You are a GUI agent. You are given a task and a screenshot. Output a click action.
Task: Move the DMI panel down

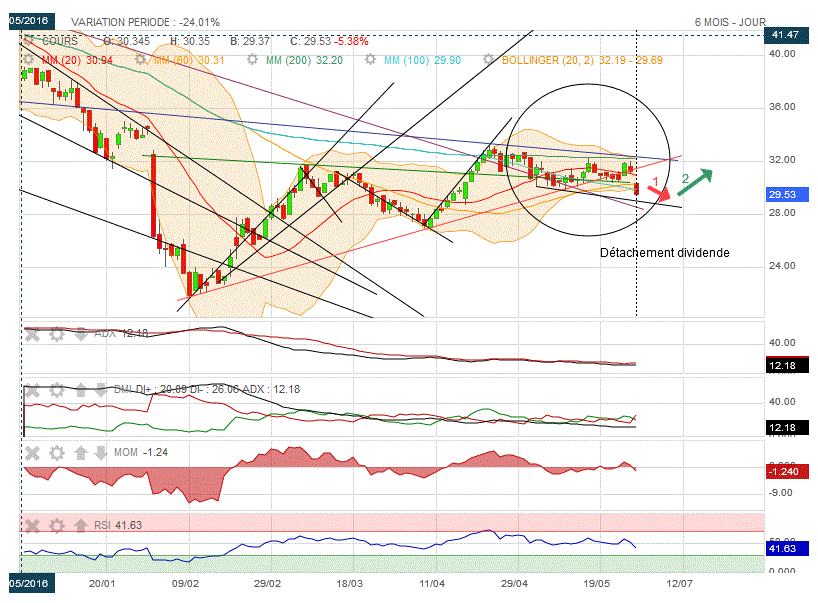coord(101,390)
